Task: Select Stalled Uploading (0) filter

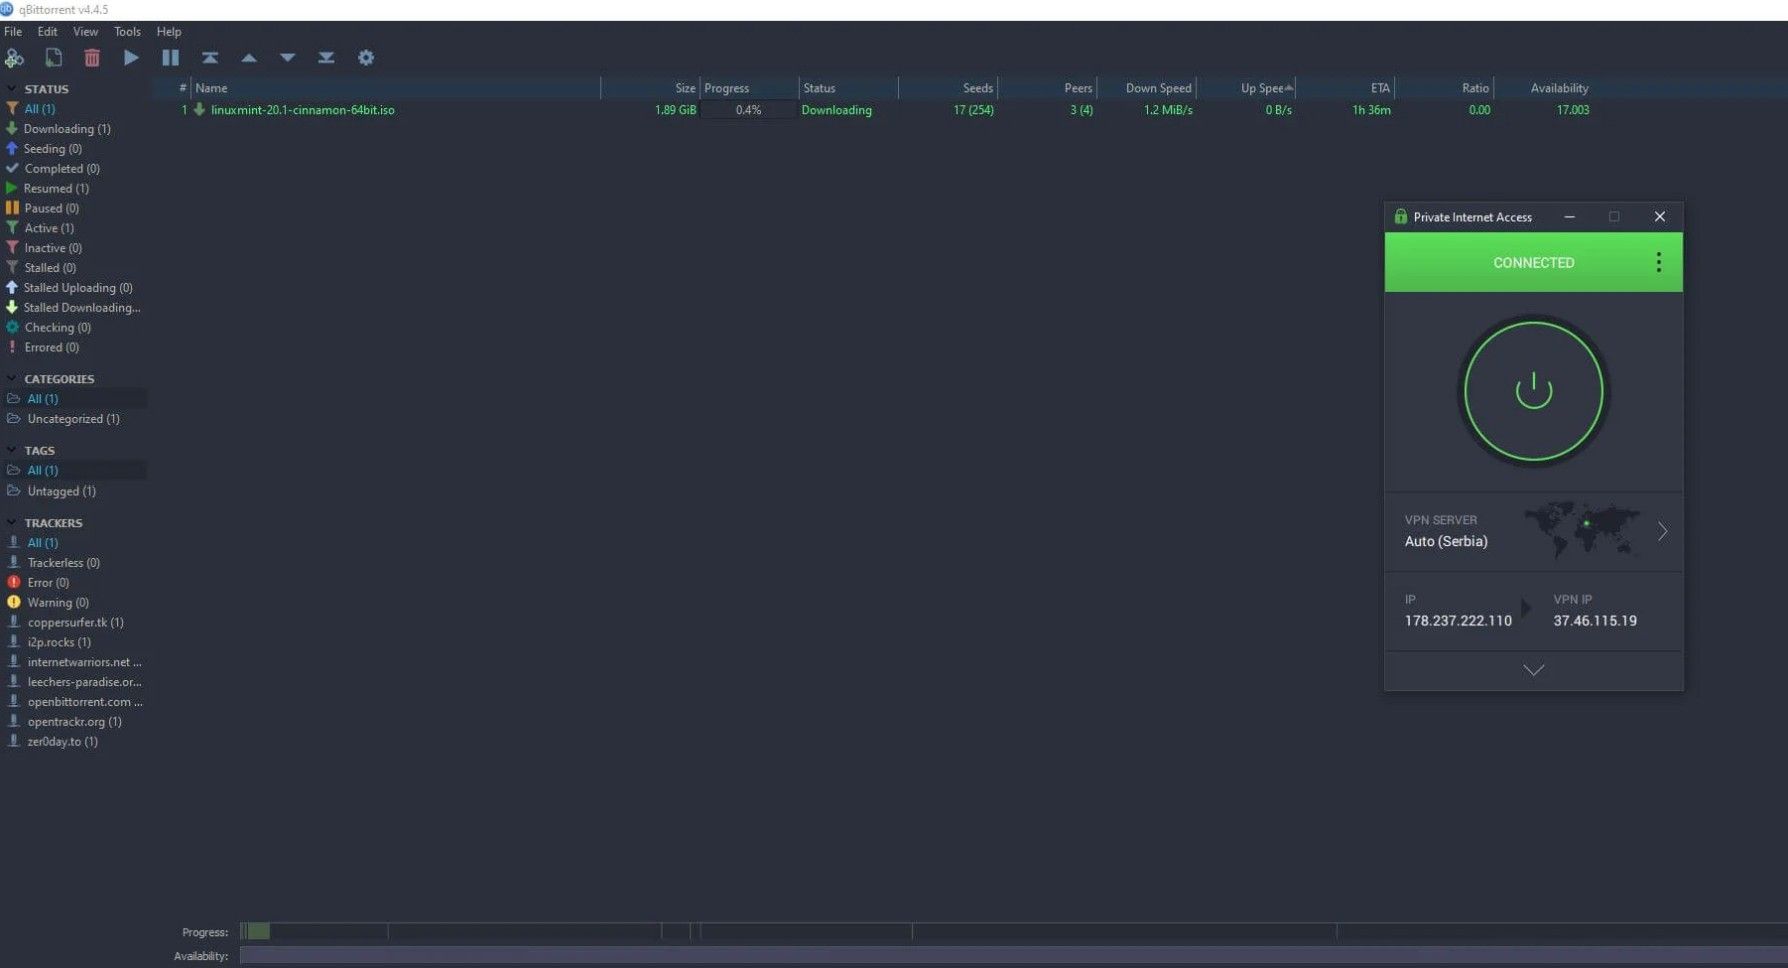Action: (77, 288)
